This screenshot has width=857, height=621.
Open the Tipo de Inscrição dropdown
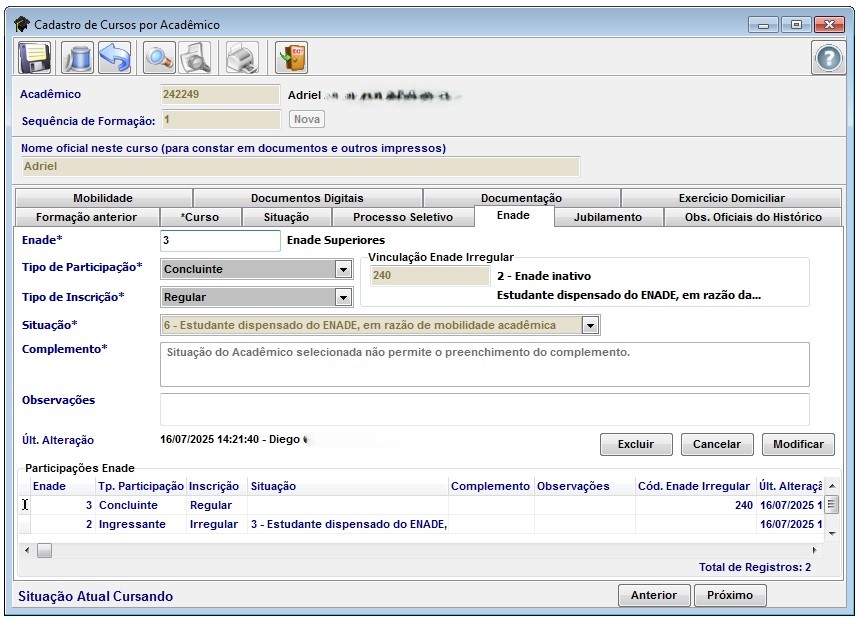coord(343,297)
